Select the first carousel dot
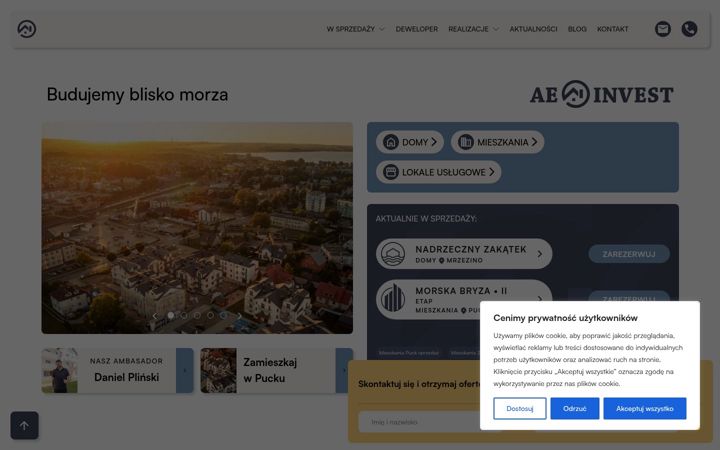 (x=171, y=315)
